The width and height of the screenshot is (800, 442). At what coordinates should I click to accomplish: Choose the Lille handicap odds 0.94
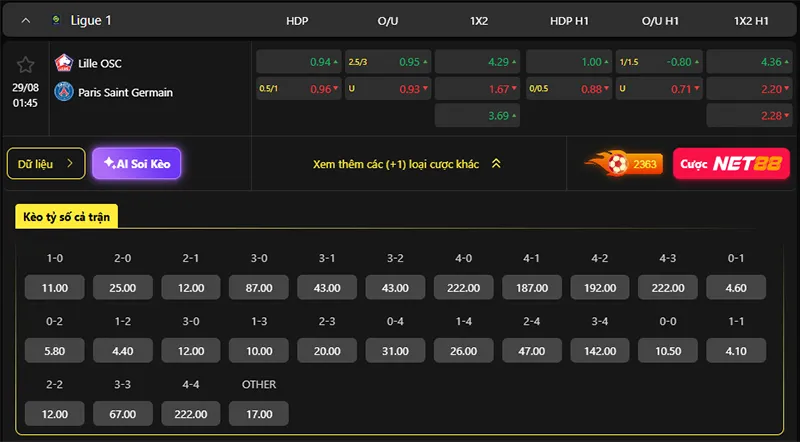click(x=299, y=62)
